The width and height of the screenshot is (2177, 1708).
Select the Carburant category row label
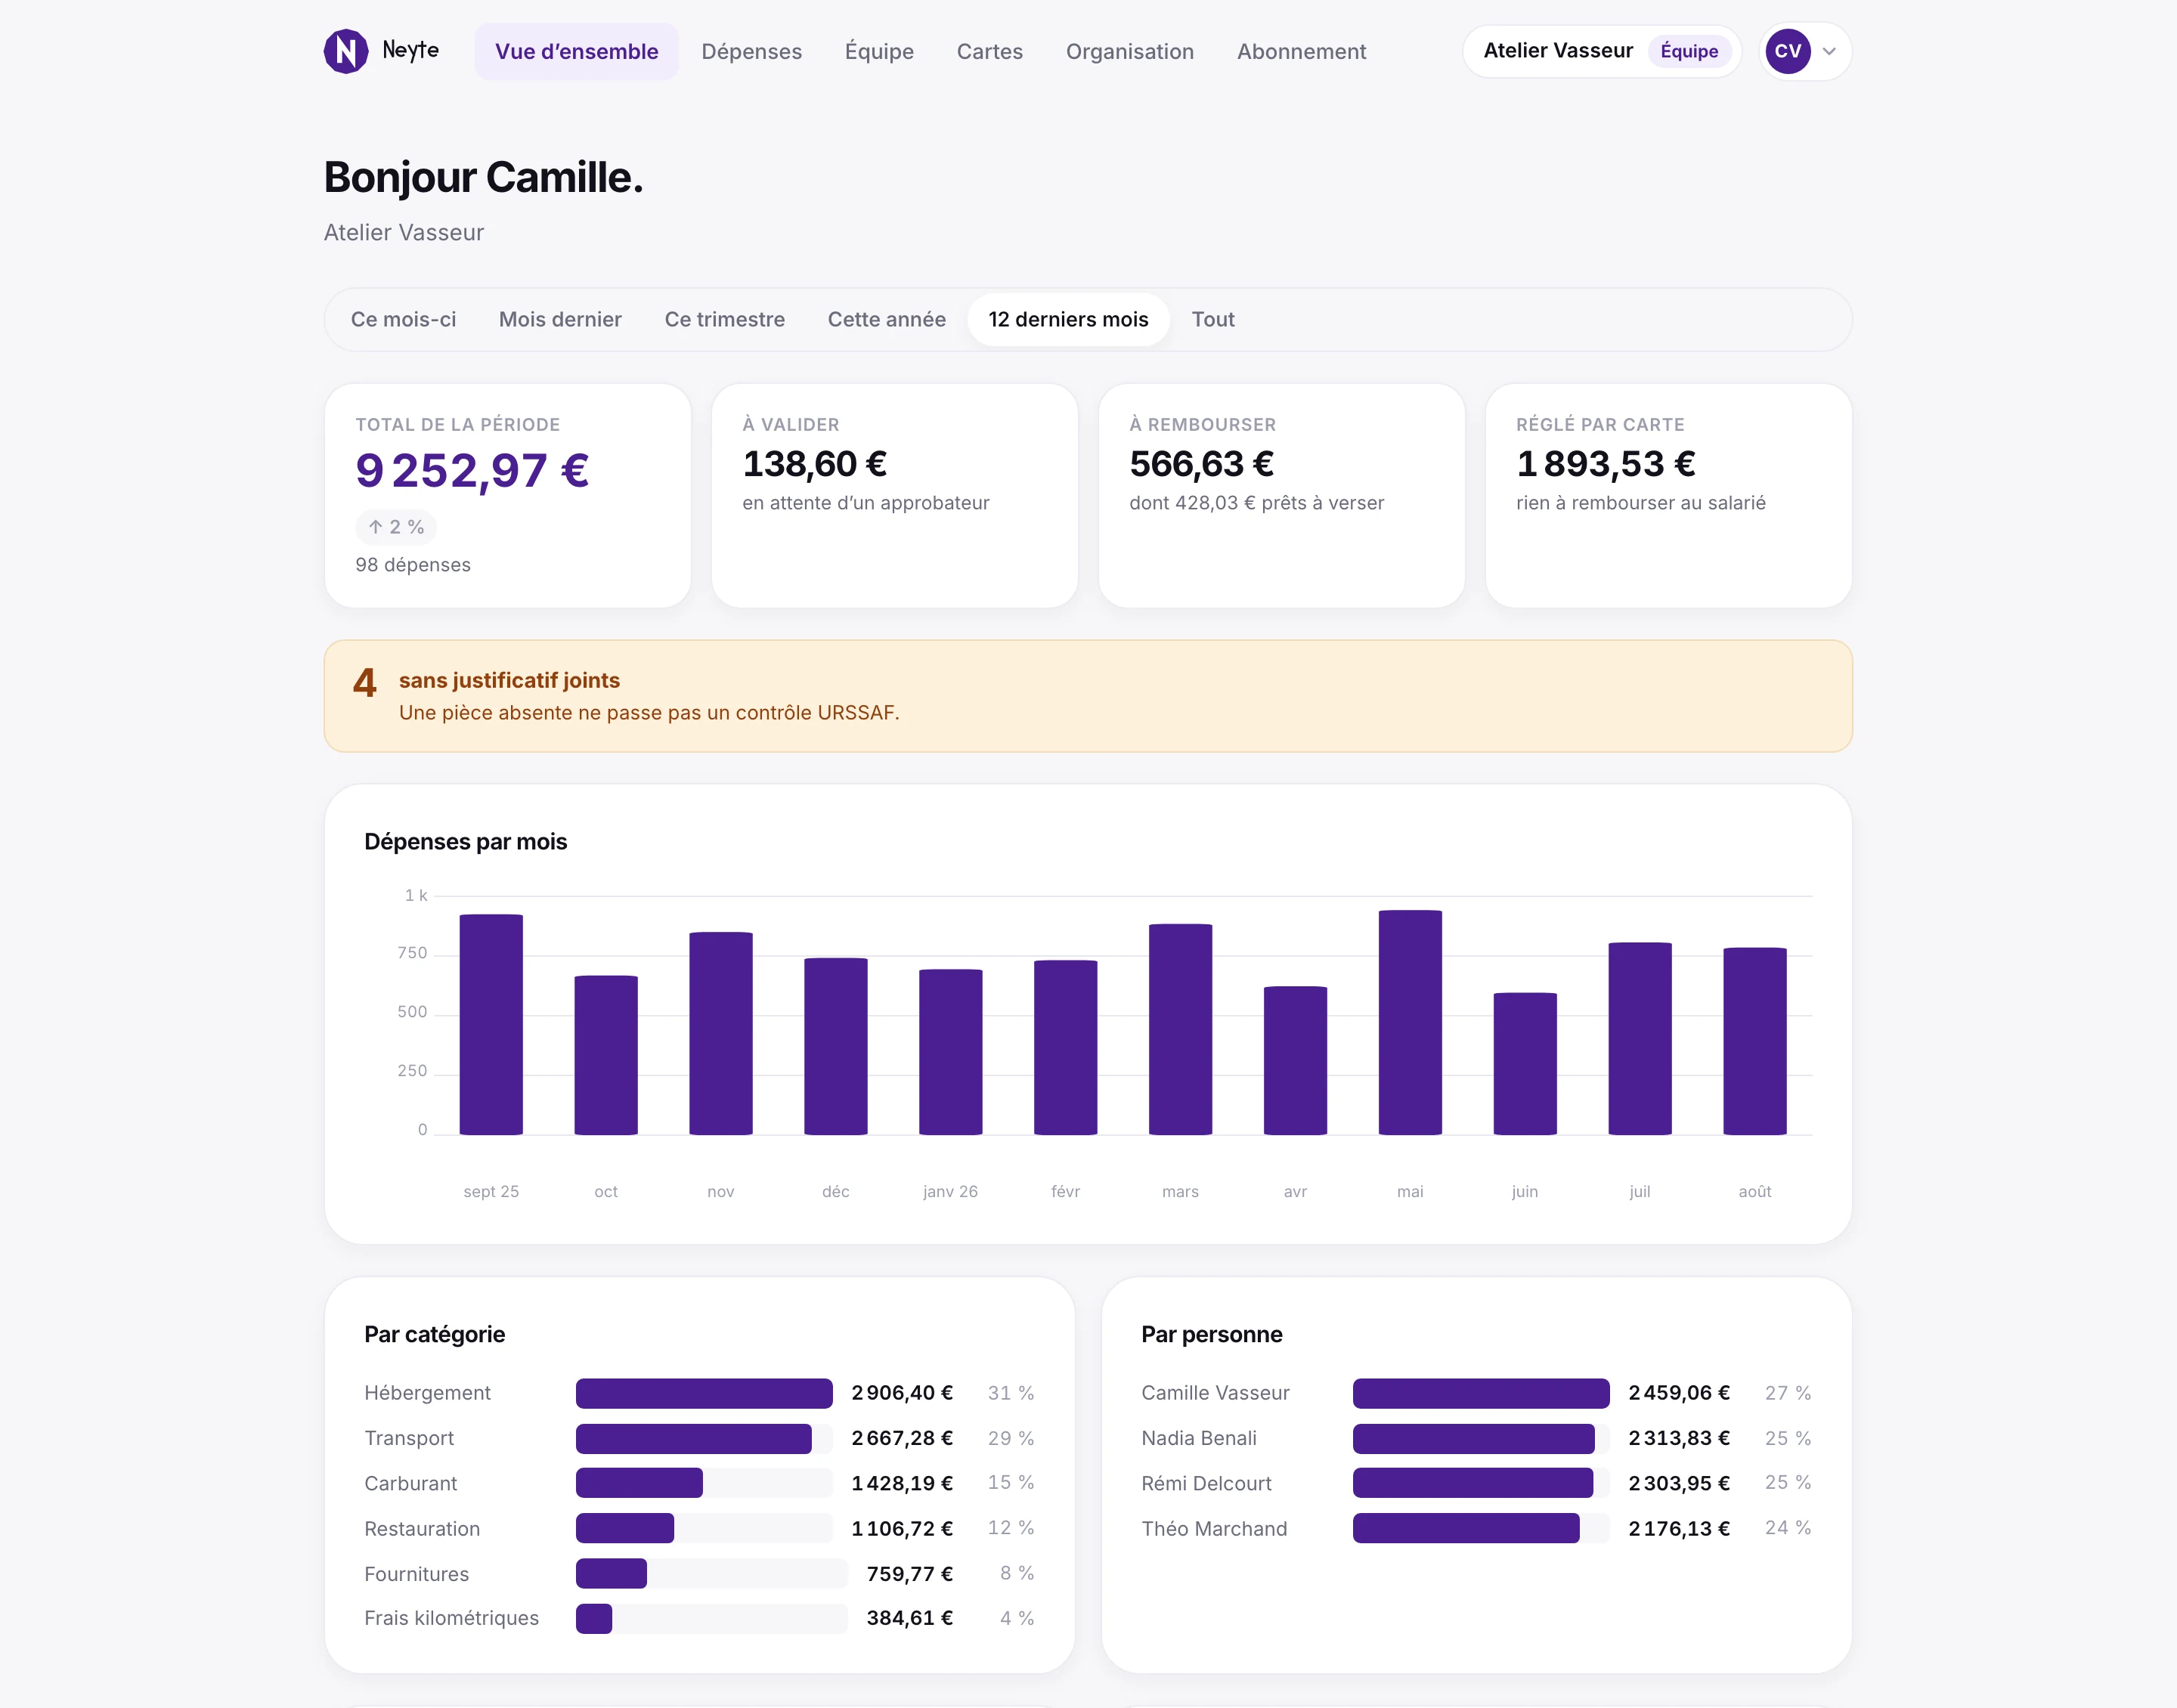tap(410, 1483)
